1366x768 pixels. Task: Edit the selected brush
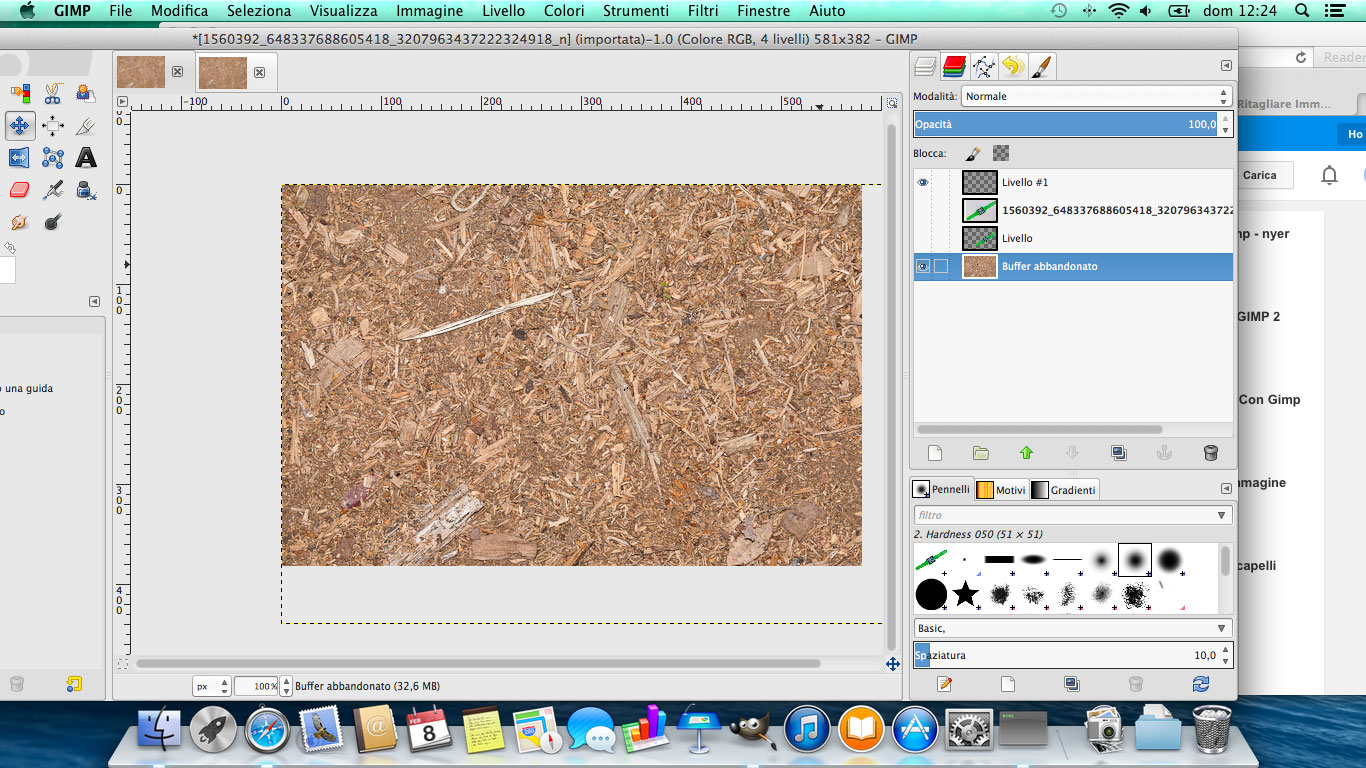944,684
